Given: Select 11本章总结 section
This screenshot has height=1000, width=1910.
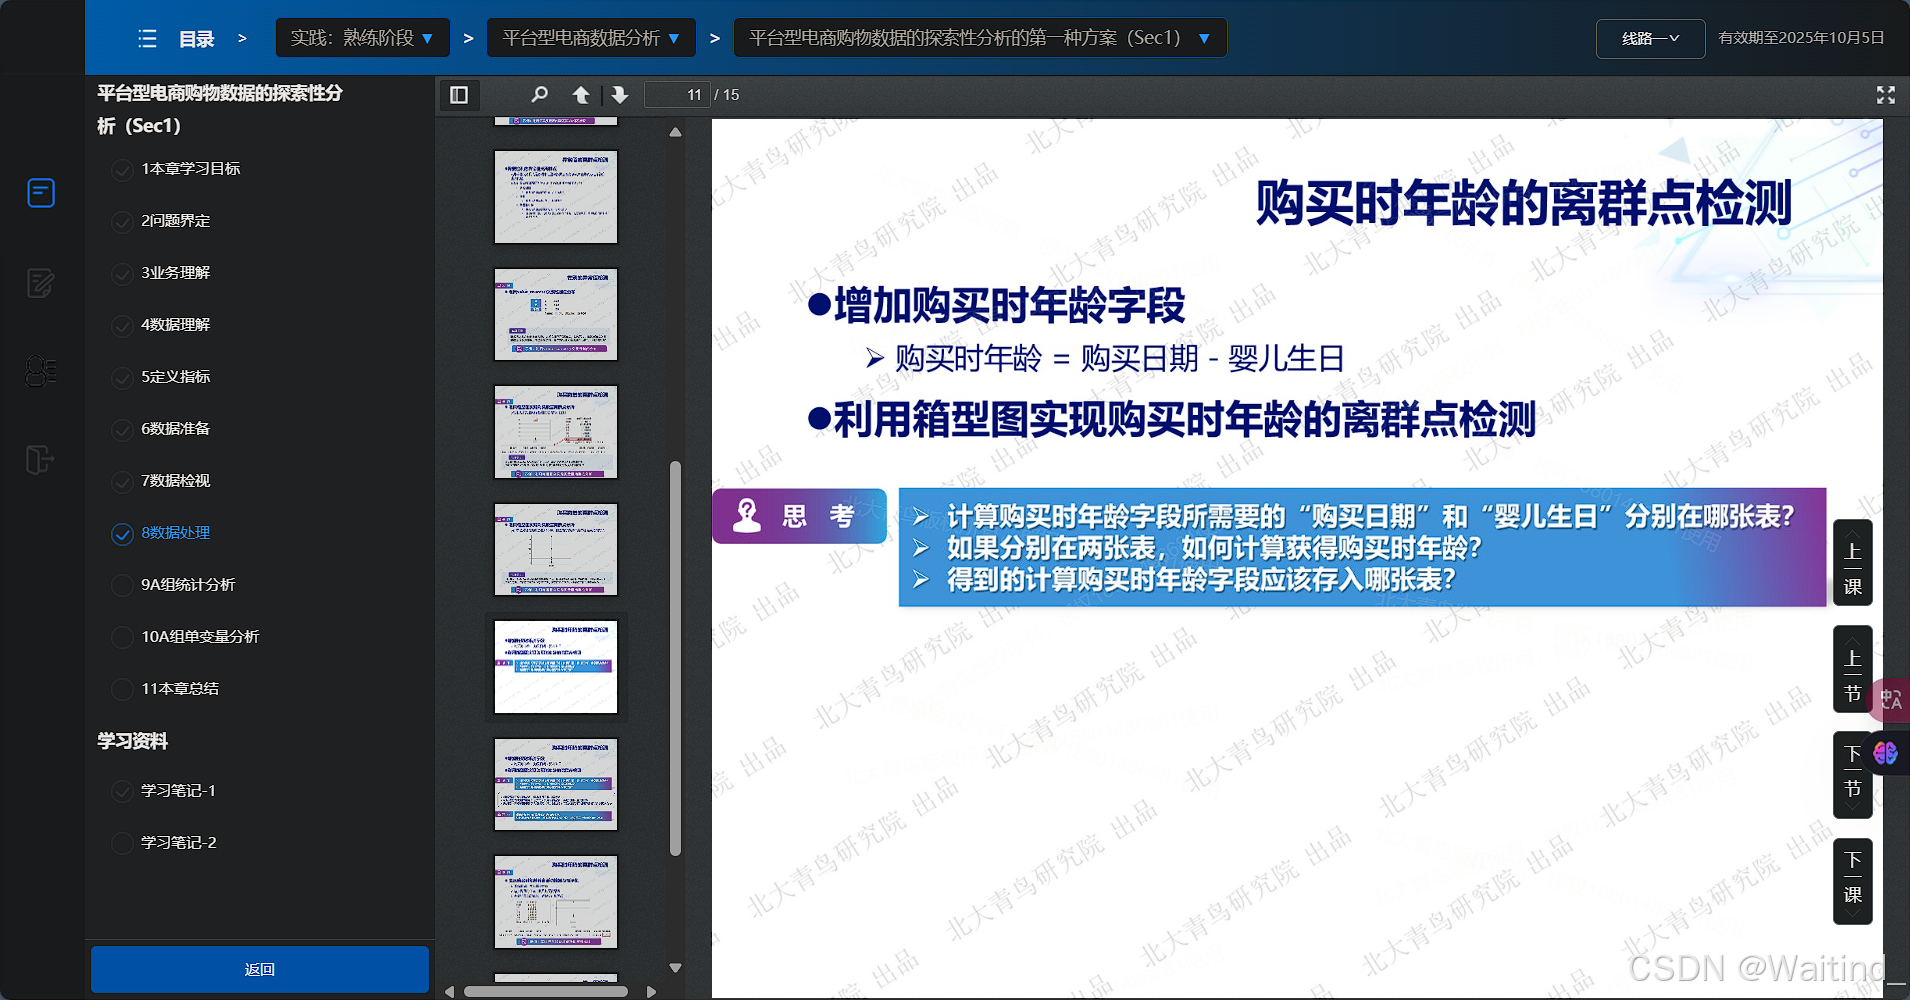Looking at the screenshot, I should pos(180,688).
